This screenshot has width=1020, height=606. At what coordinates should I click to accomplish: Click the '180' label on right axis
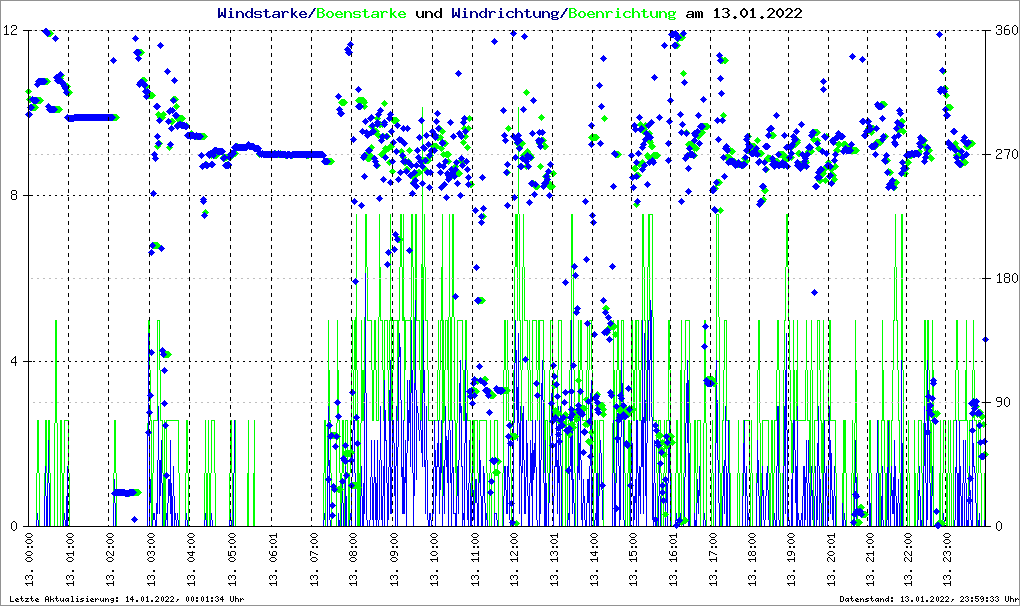(x=1003, y=279)
